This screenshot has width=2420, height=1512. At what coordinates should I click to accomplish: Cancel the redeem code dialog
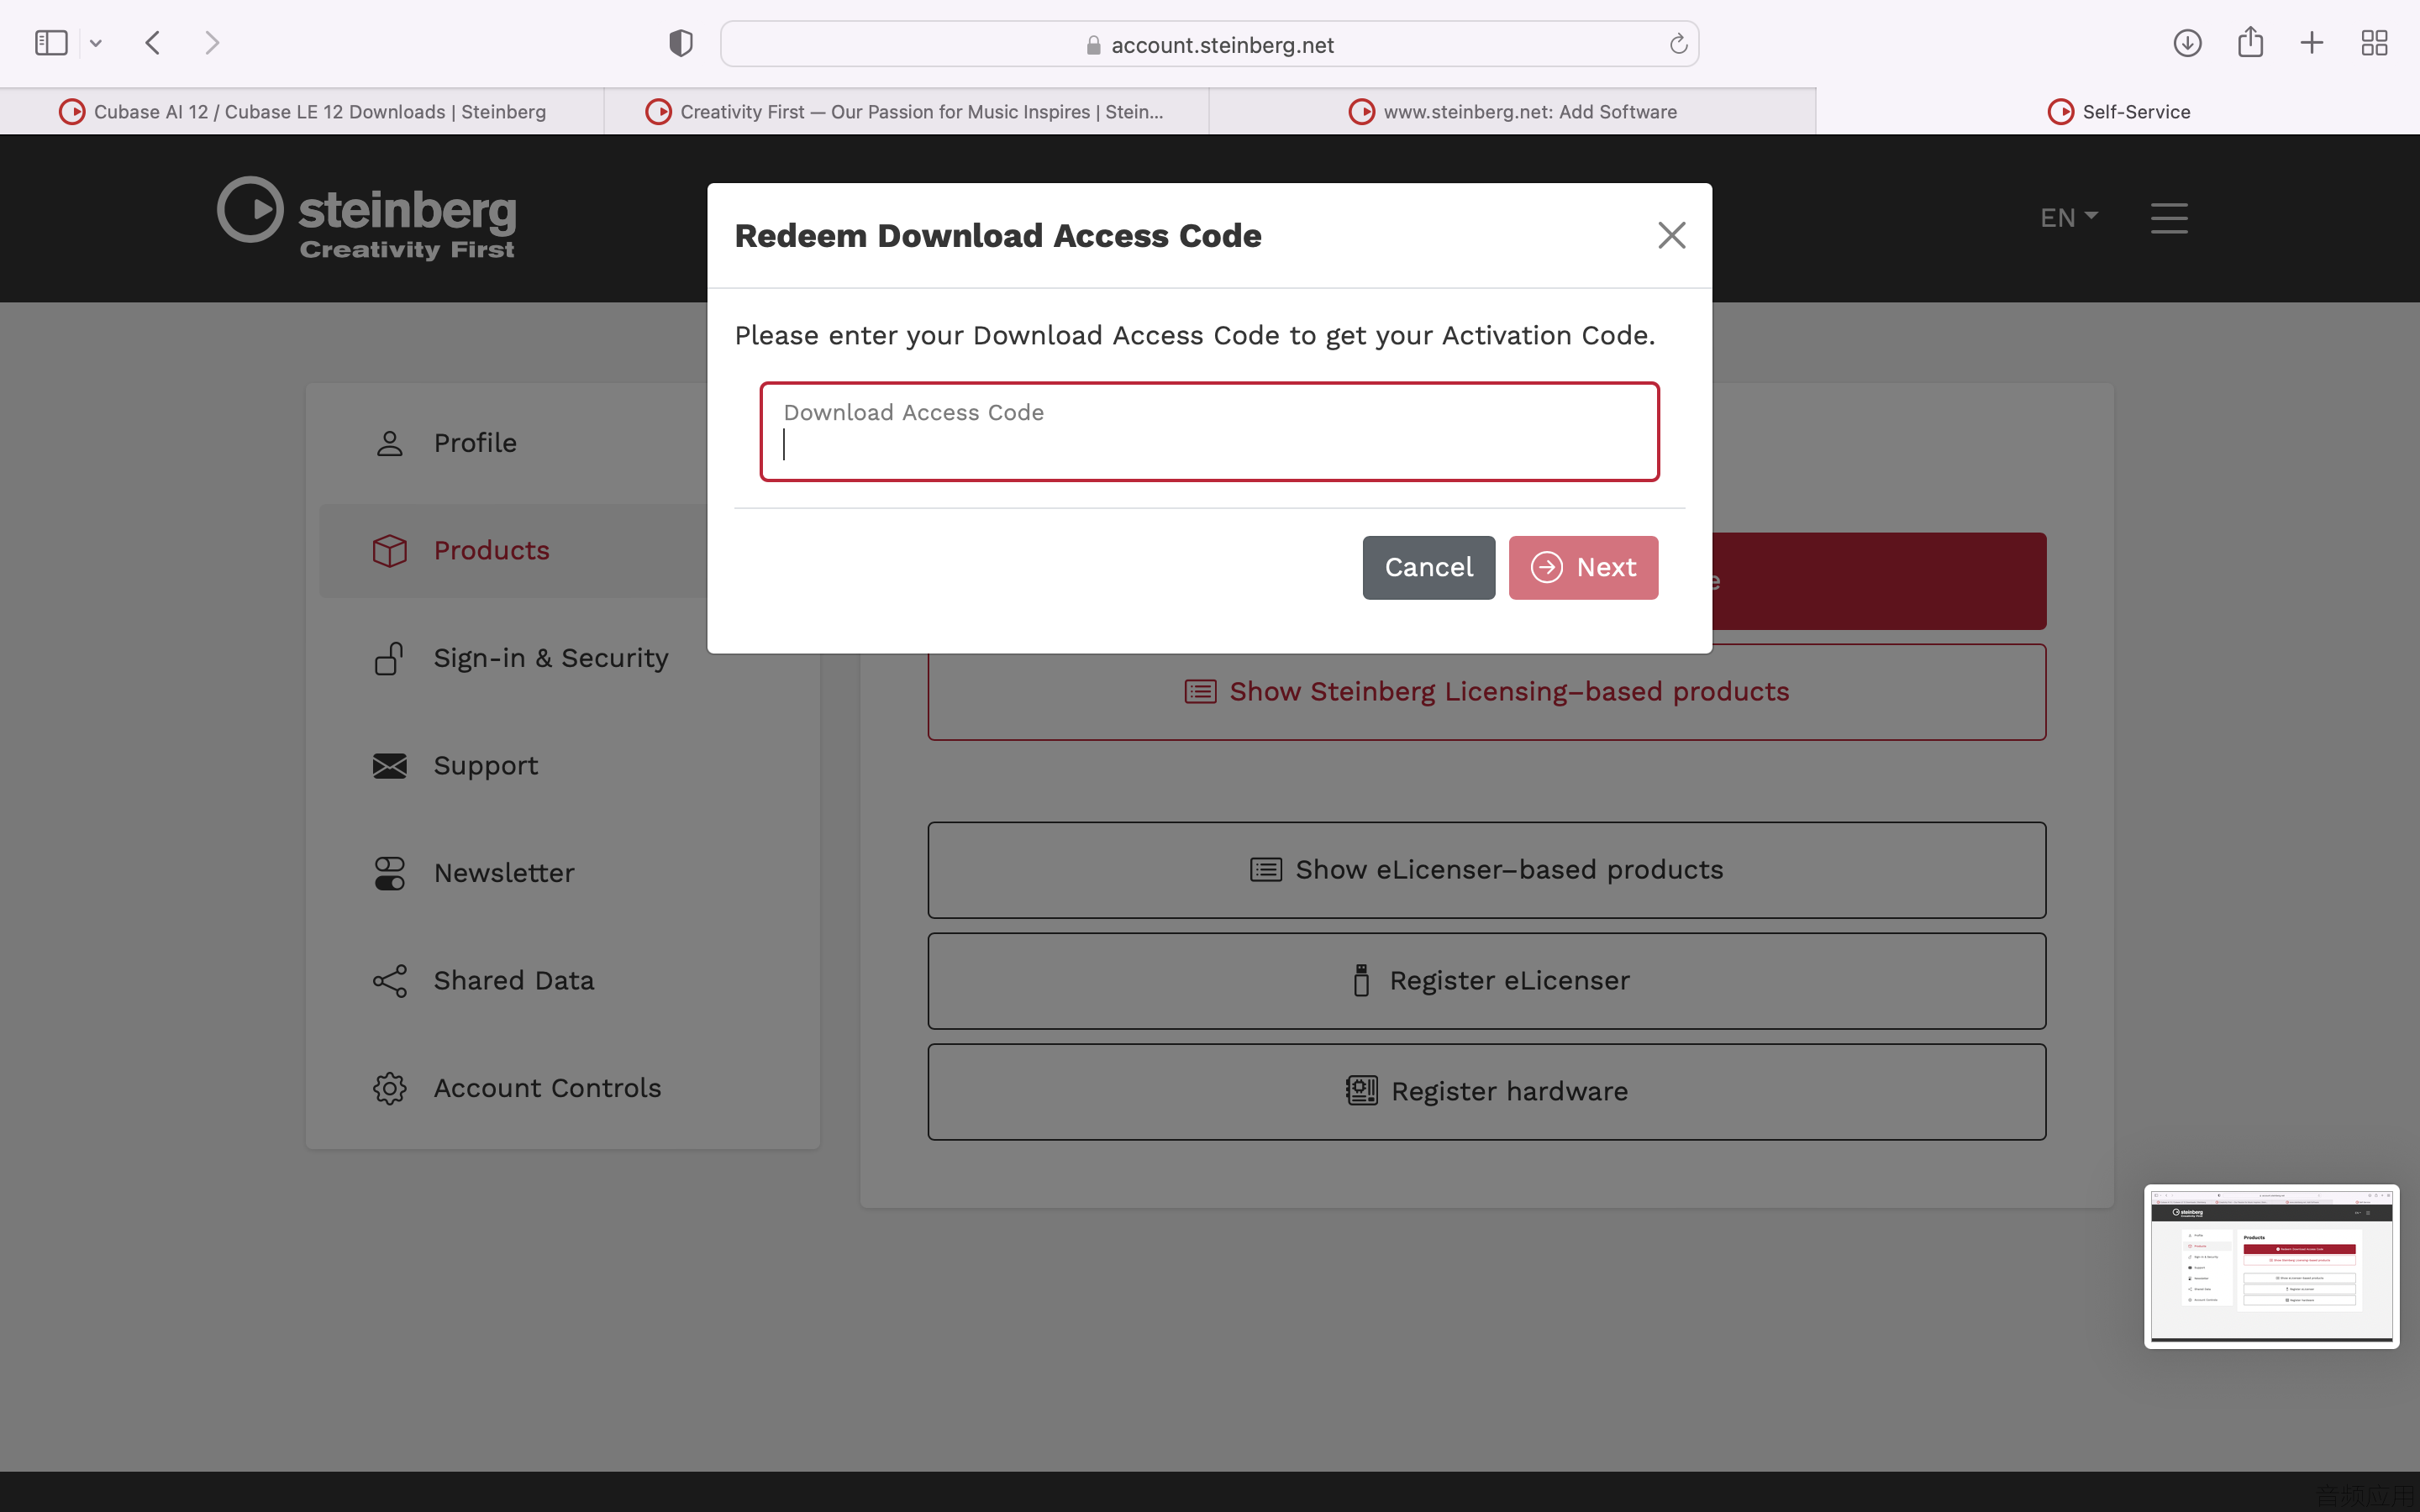(x=1428, y=567)
